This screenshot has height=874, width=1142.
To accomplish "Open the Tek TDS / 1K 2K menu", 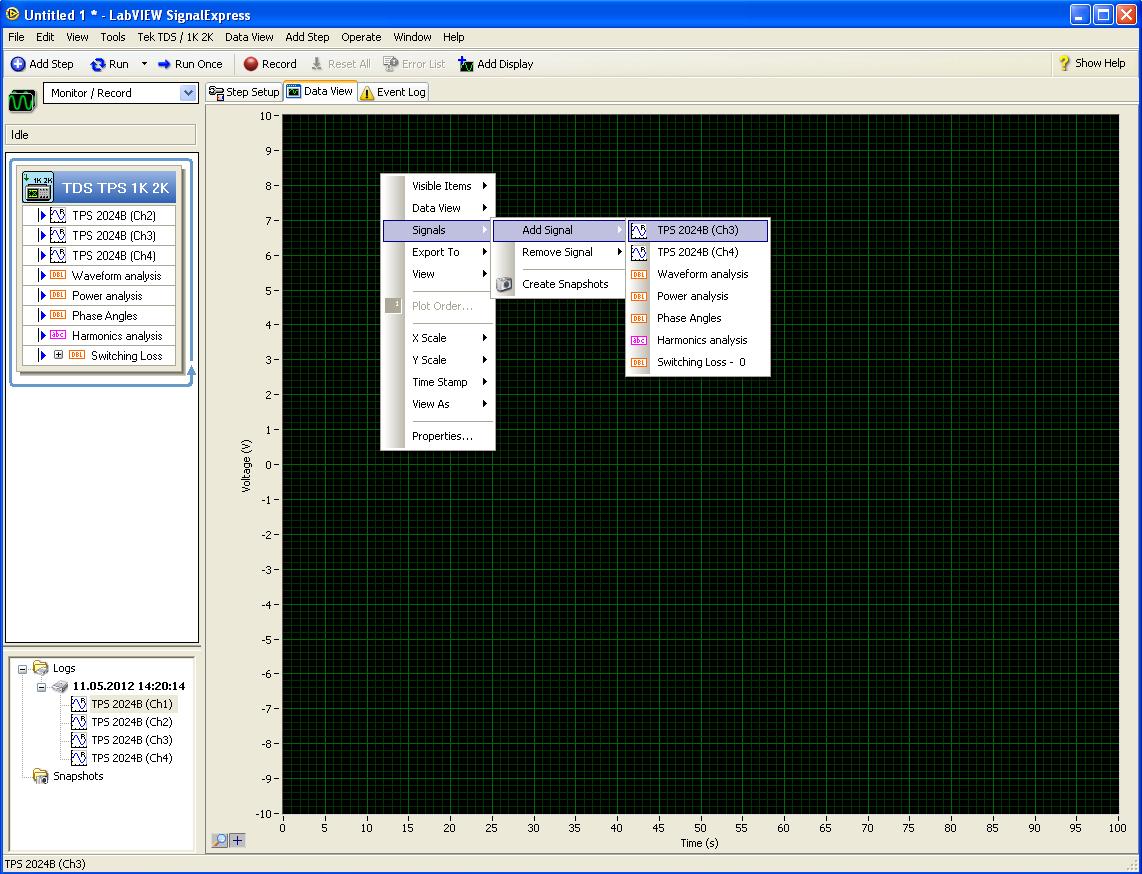I will (176, 37).
